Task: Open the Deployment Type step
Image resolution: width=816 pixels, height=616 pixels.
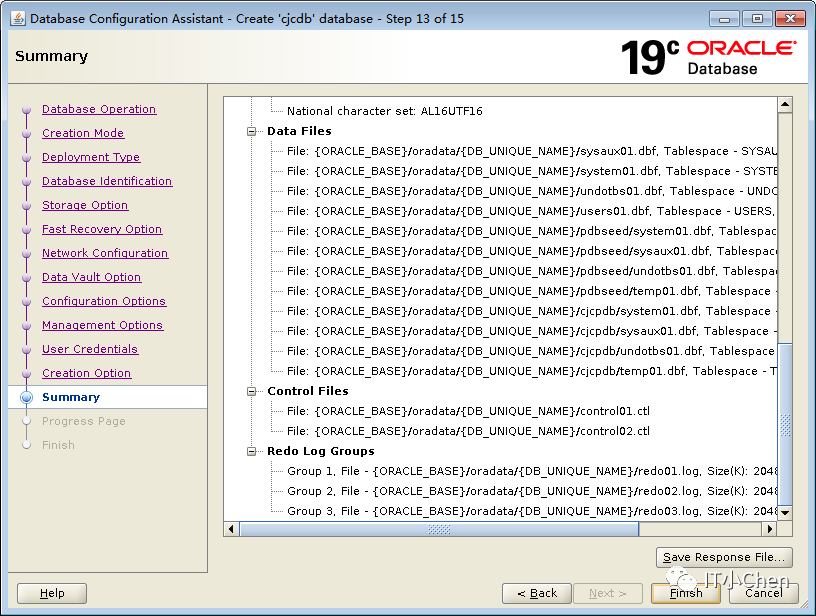Action: (x=91, y=157)
